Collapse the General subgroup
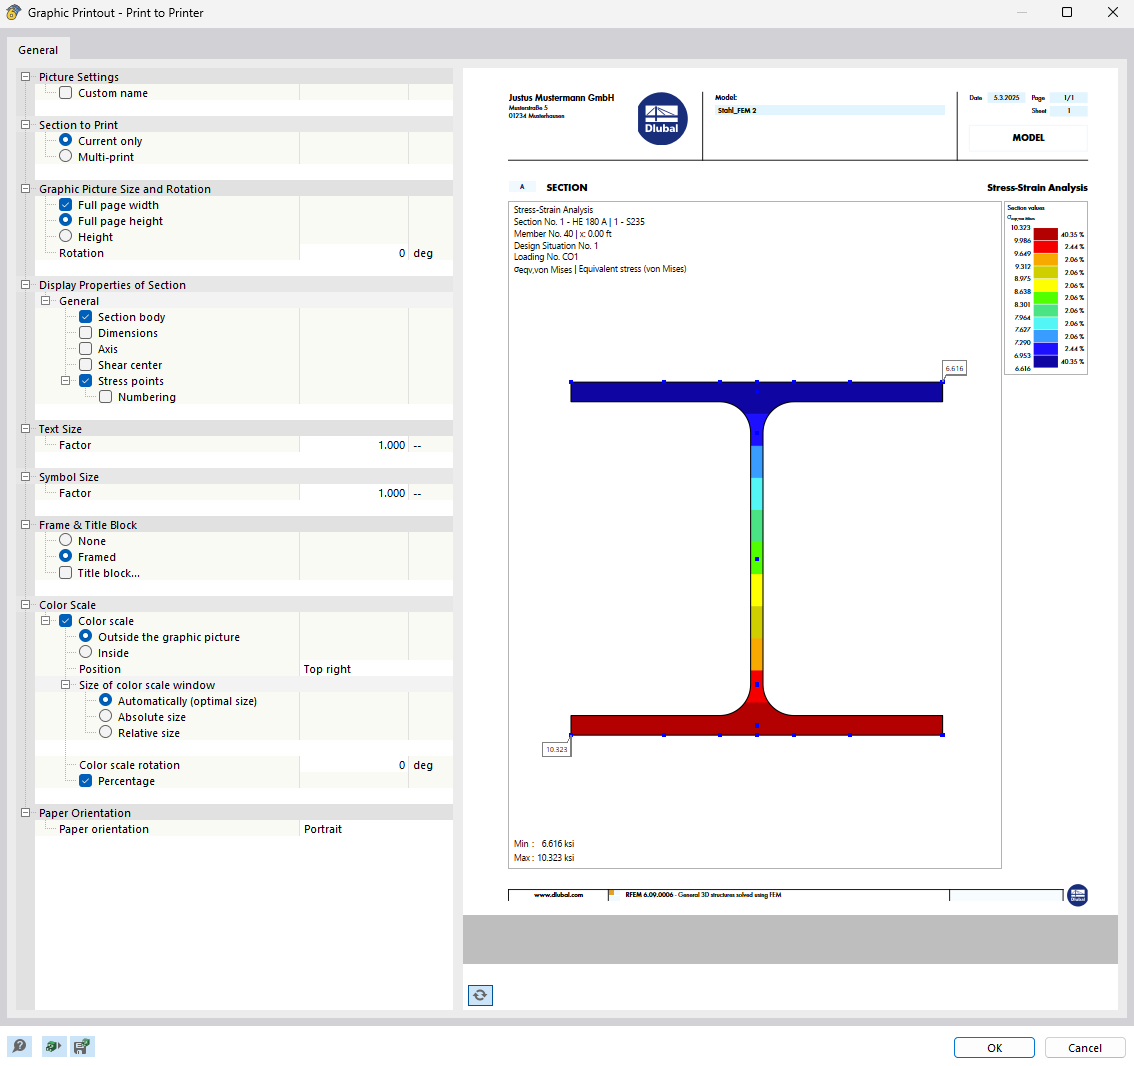The height and width of the screenshot is (1066, 1134). tap(46, 301)
